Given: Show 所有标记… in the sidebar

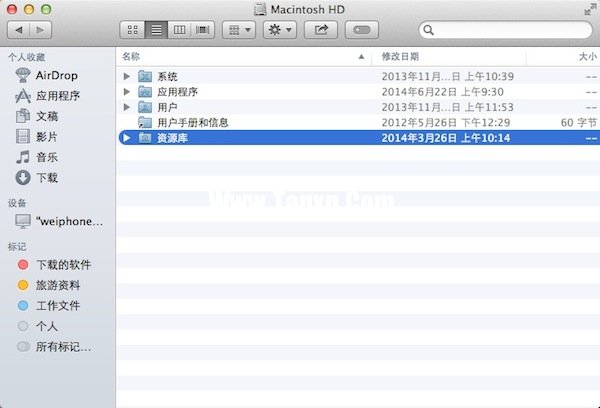Looking at the screenshot, I should (54, 347).
